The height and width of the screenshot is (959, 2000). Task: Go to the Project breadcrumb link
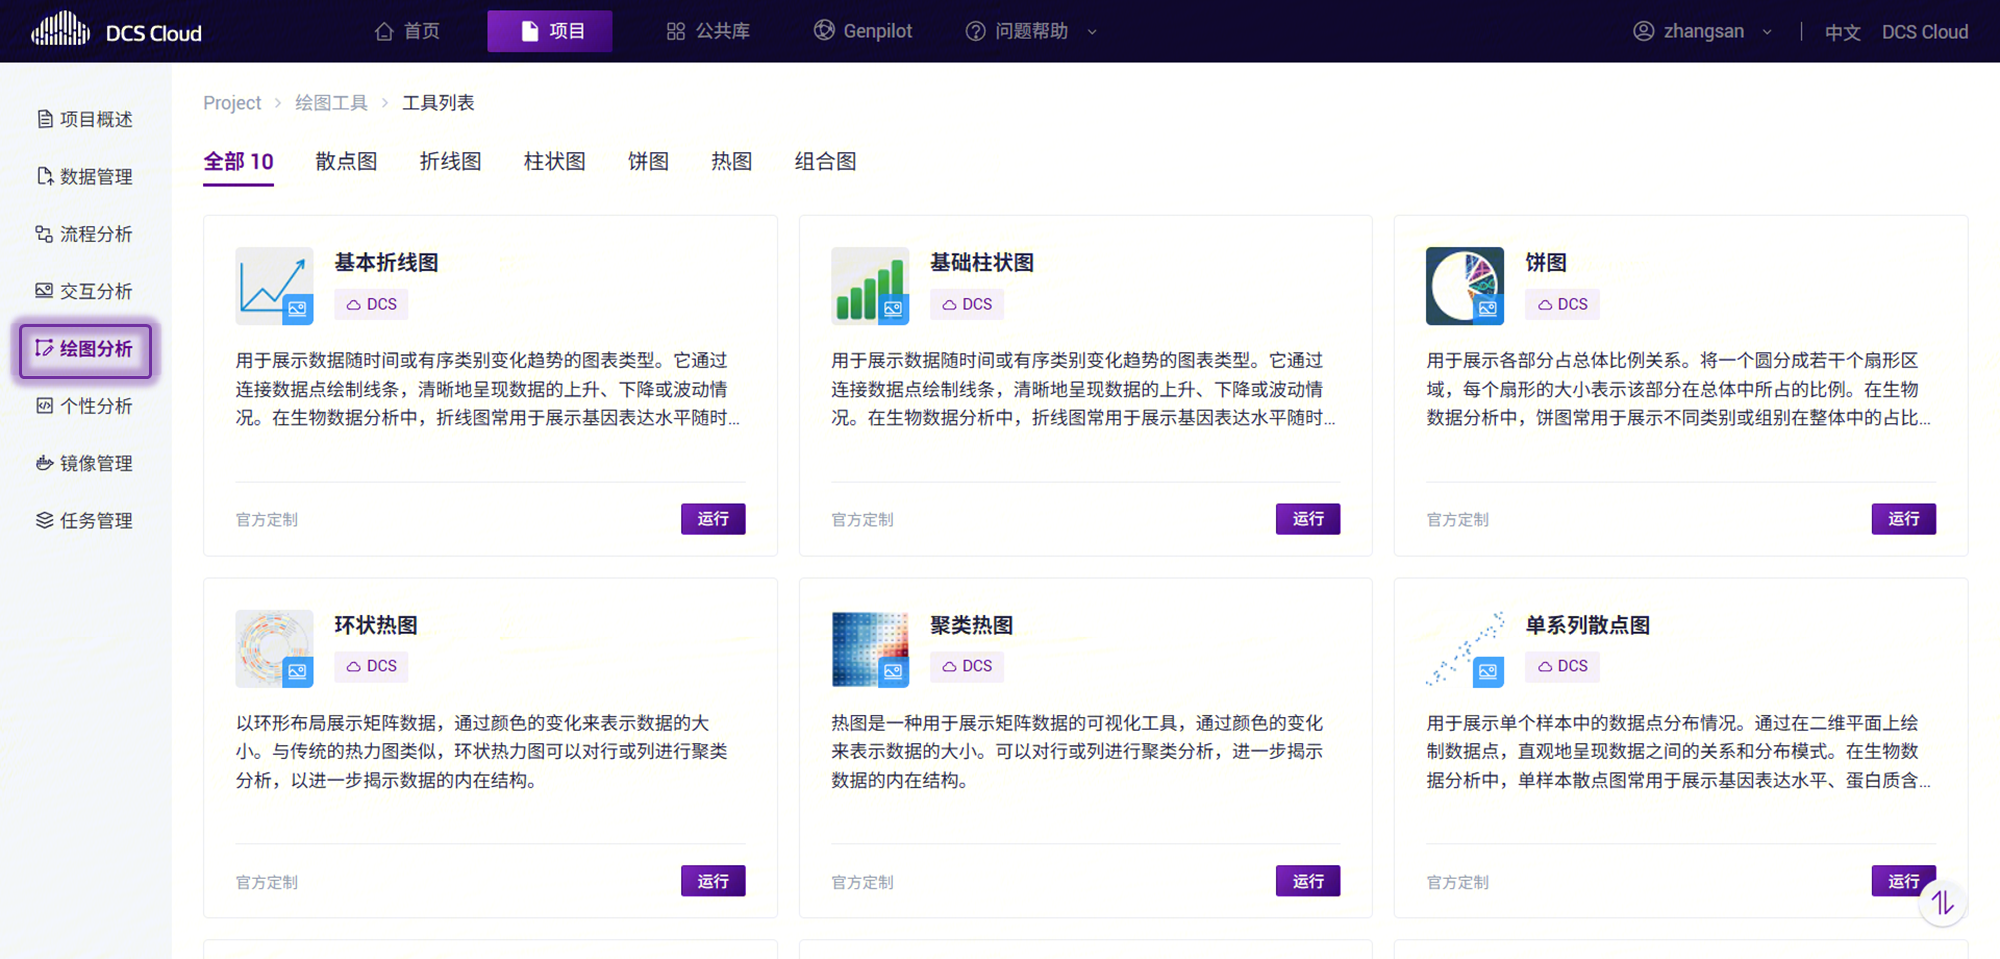[232, 103]
